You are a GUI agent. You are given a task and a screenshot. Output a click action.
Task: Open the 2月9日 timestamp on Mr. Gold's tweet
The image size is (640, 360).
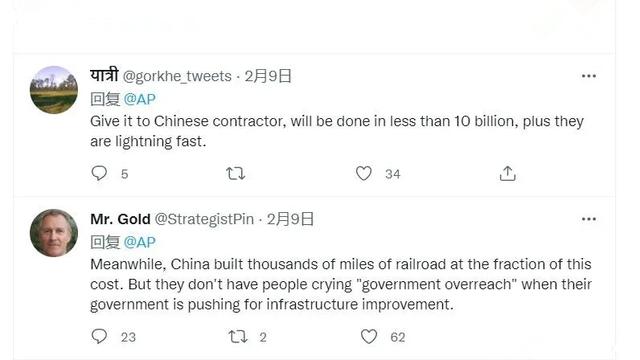click(291, 219)
